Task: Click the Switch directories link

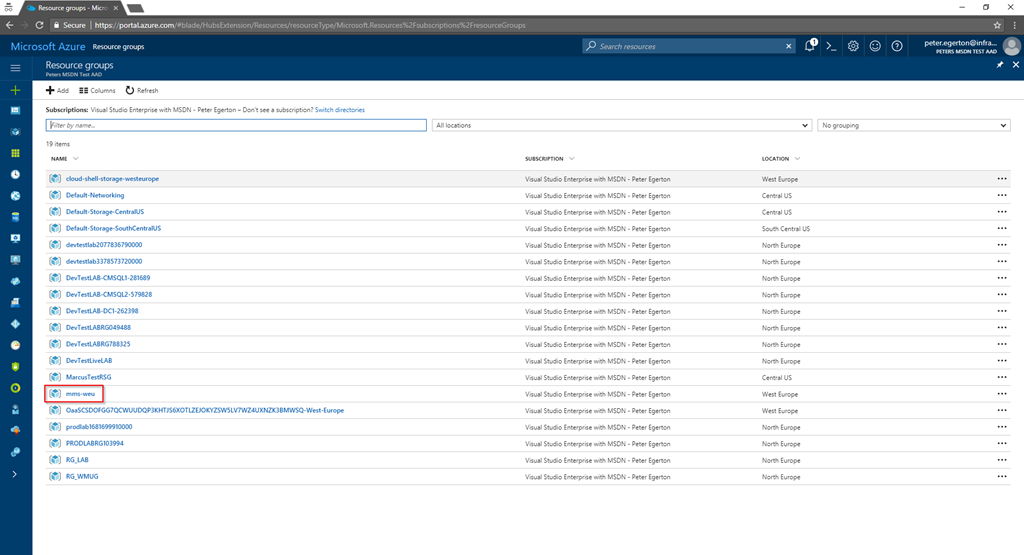Action: (x=340, y=109)
